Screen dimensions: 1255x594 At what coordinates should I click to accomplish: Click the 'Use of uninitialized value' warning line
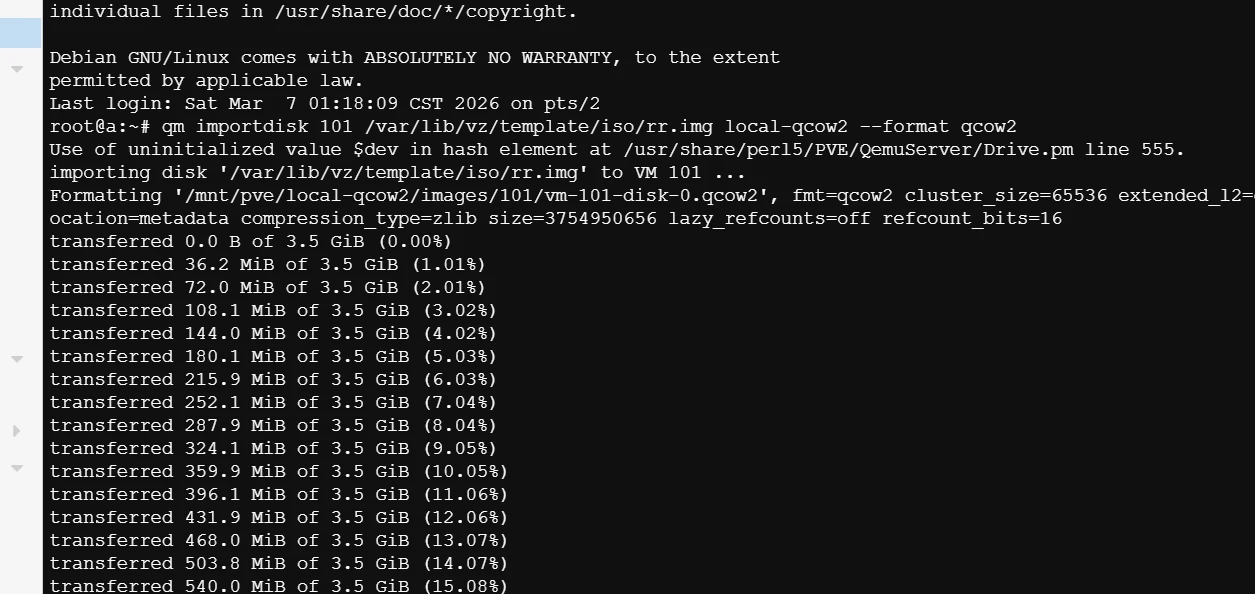(x=617, y=149)
